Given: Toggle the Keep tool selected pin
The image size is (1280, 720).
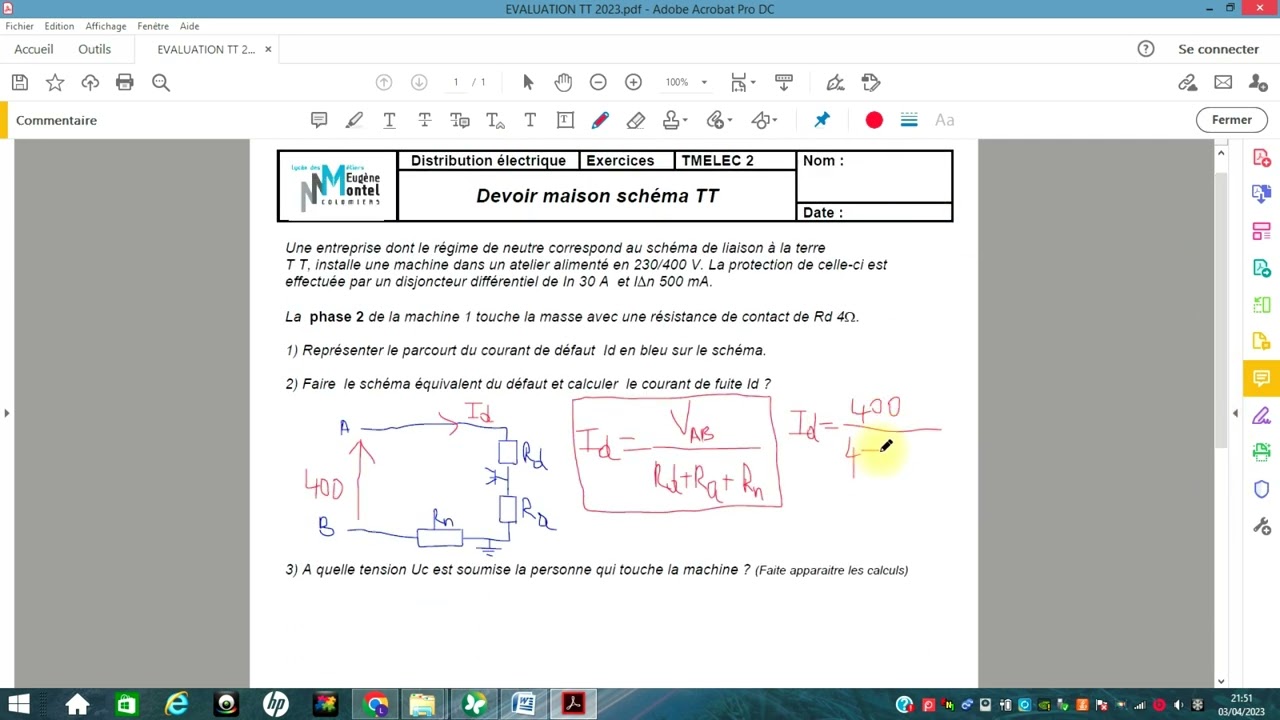Looking at the screenshot, I should pos(822,120).
